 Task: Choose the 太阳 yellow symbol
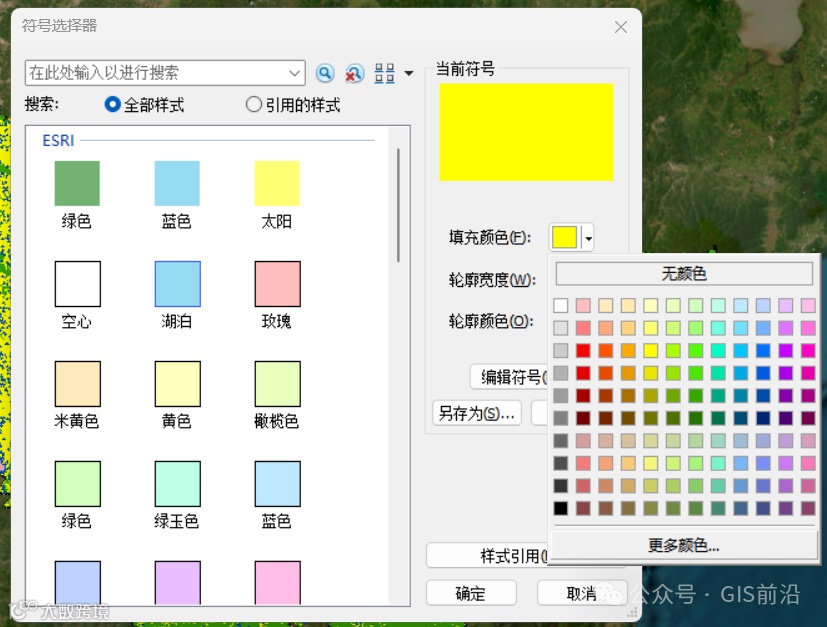tap(277, 183)
